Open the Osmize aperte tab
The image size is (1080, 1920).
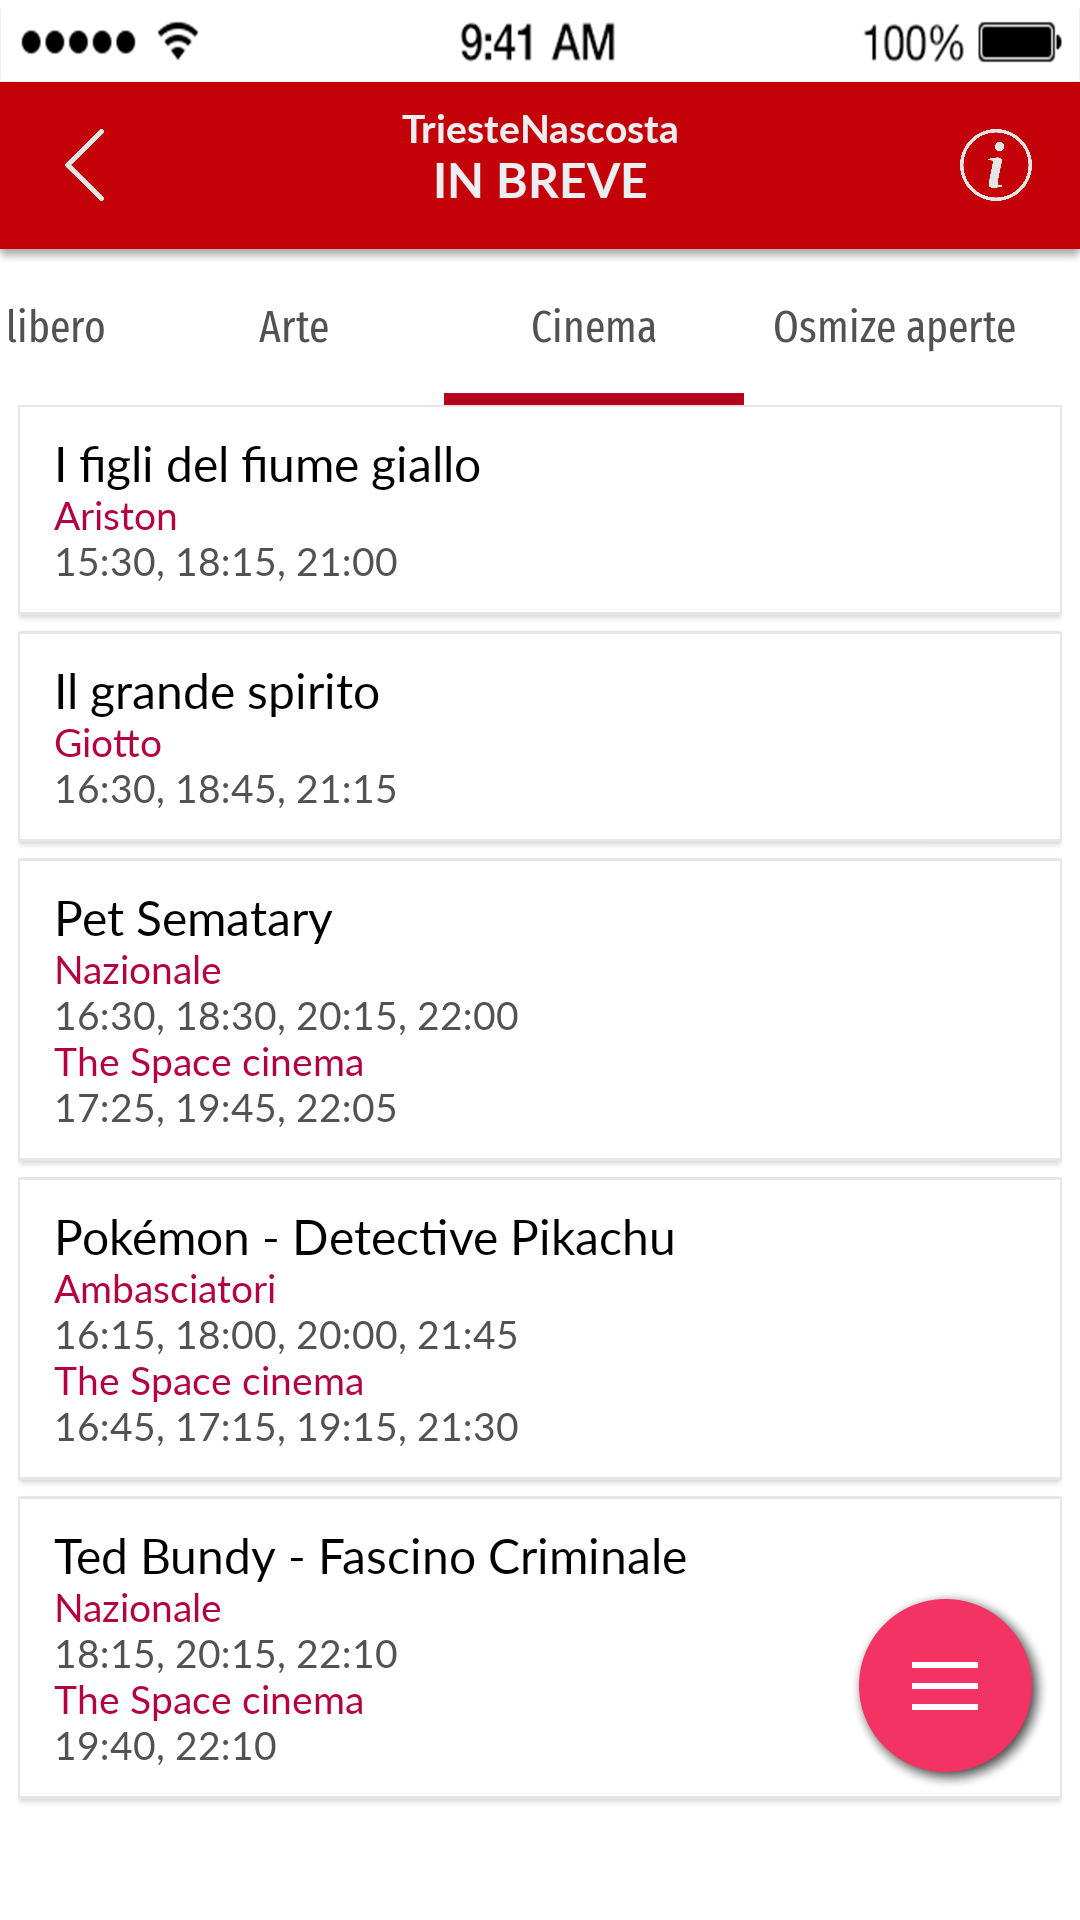coord(894,328)
